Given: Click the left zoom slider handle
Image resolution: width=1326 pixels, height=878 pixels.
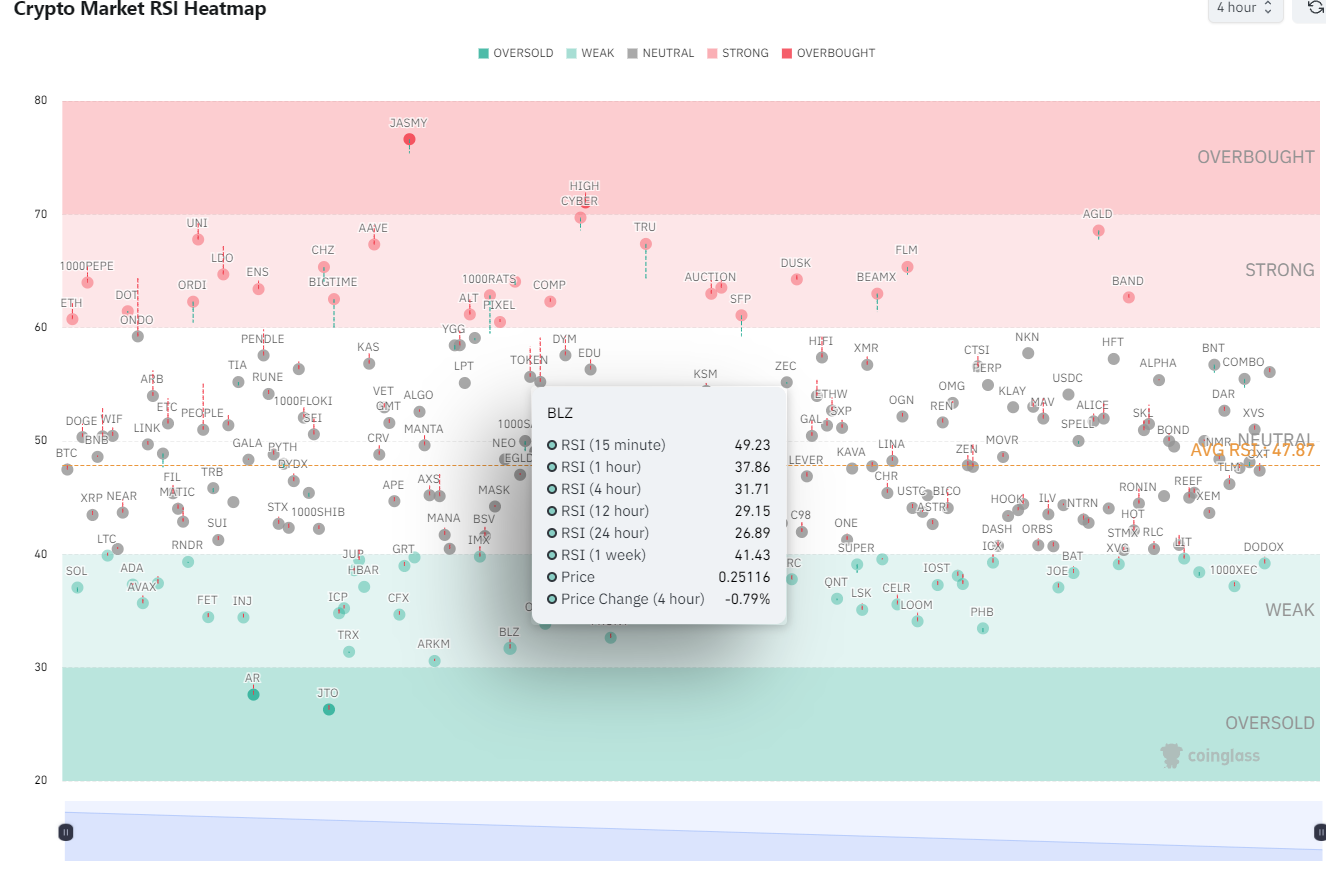Looking at the screenshot, I should pyautogui.click(x=66, y=831).
